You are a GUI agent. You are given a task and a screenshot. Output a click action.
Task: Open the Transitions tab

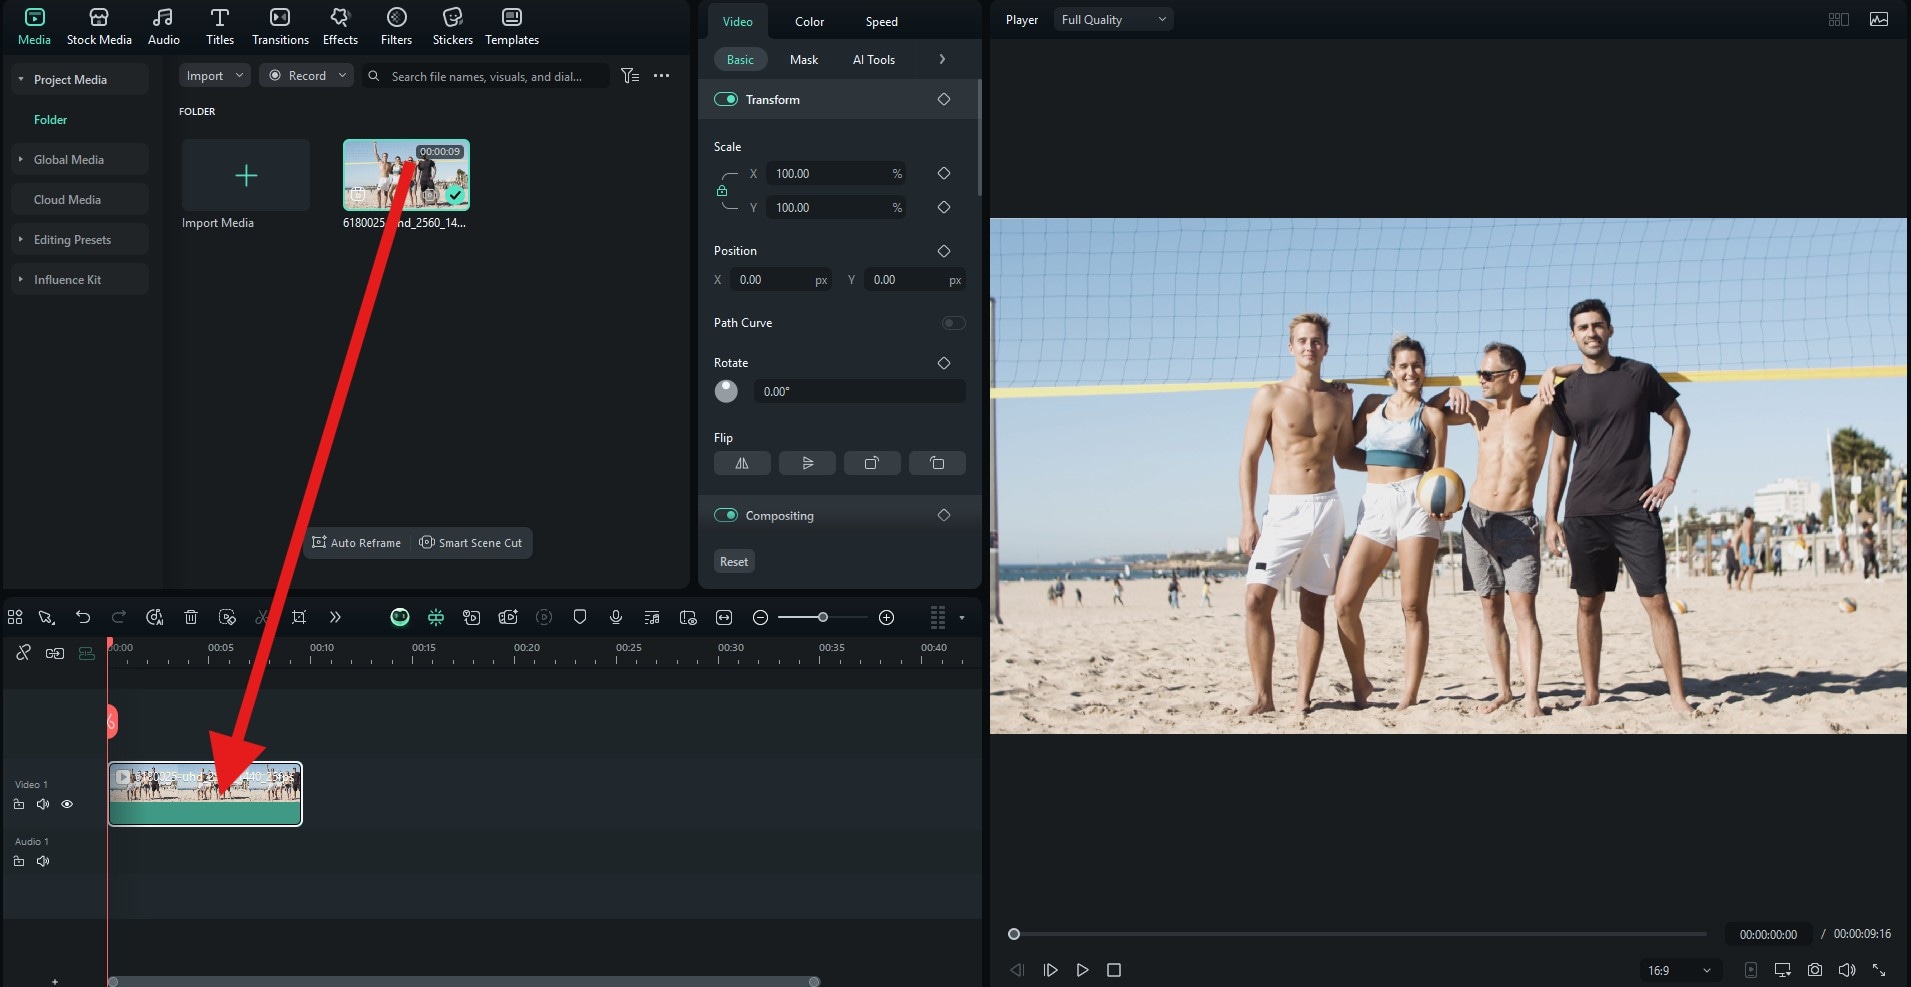tap(280, 27)
